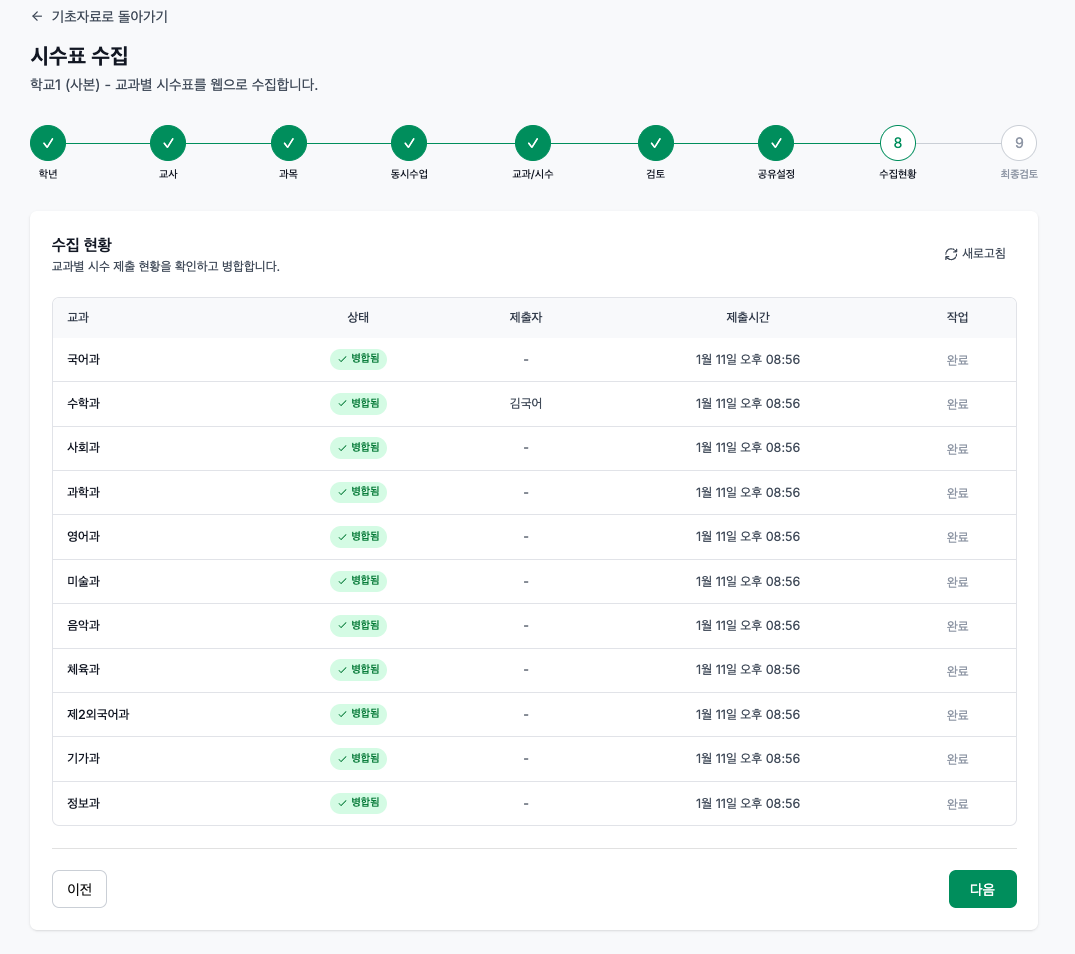Click the back arrow icon at top
The height and width of the screenshot is (954, 1075).
click(37, 16)
